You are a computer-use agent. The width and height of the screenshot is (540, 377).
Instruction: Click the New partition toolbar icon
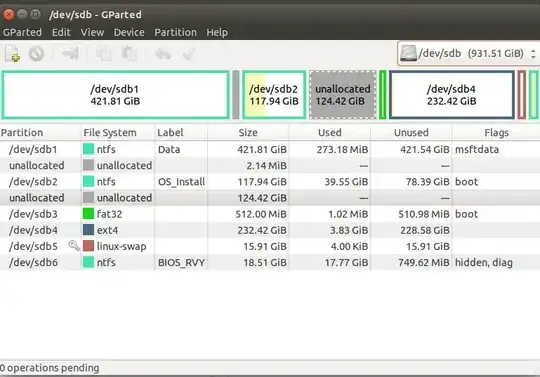(12, 54)
